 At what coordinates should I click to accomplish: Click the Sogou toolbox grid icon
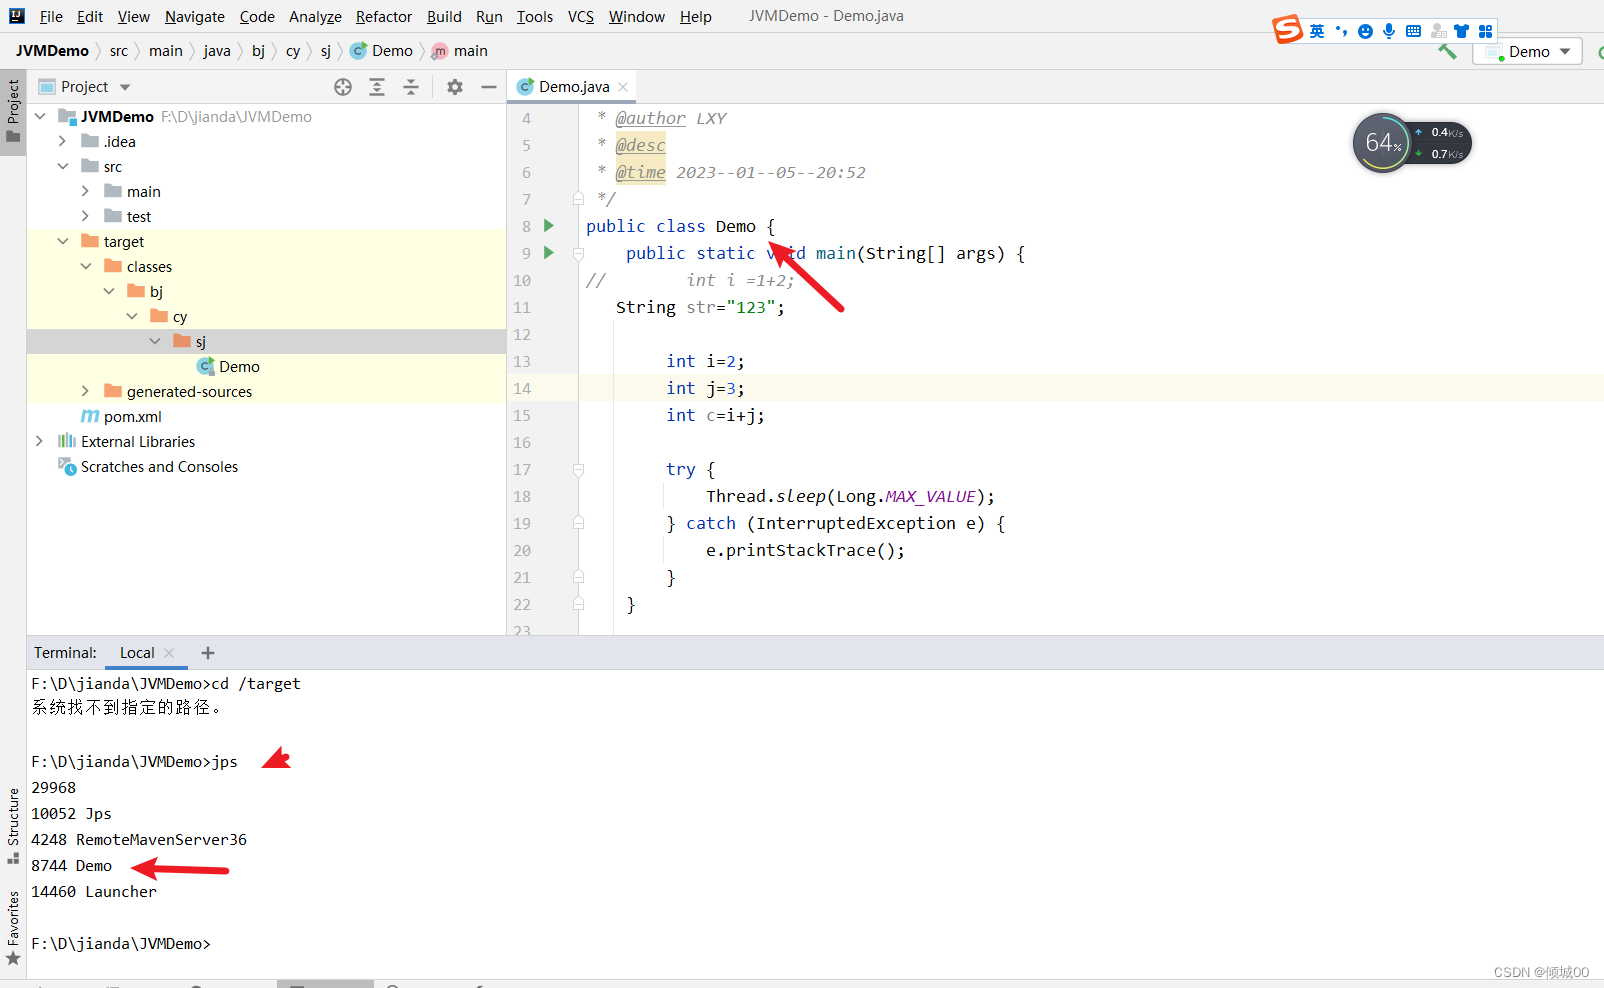point(1486,31)
